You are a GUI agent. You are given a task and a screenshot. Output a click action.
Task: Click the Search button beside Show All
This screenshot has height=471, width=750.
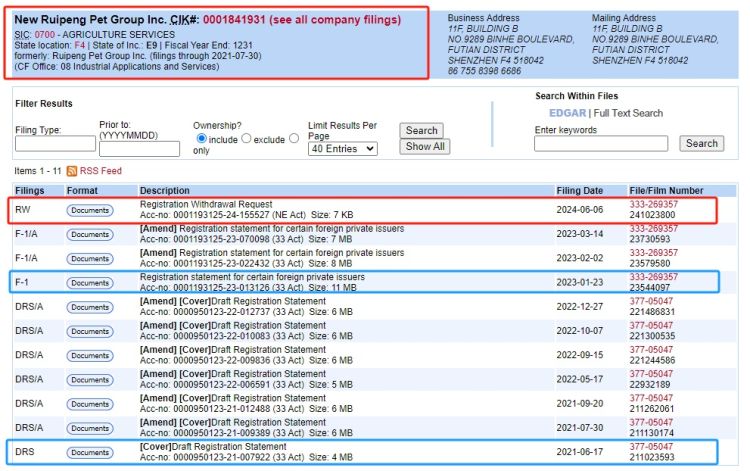coord(421,131)
